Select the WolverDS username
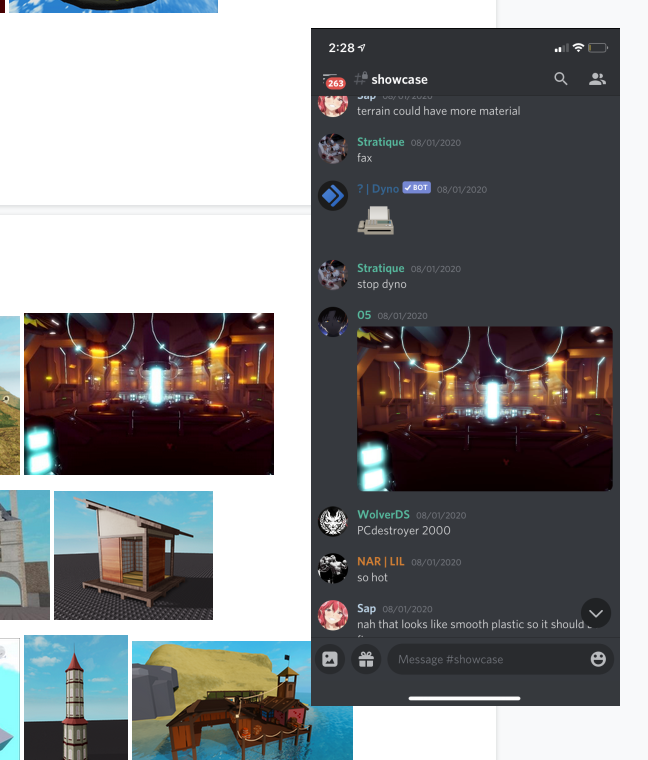This screenshot has height=760, width=648. [x=383, y=515]
